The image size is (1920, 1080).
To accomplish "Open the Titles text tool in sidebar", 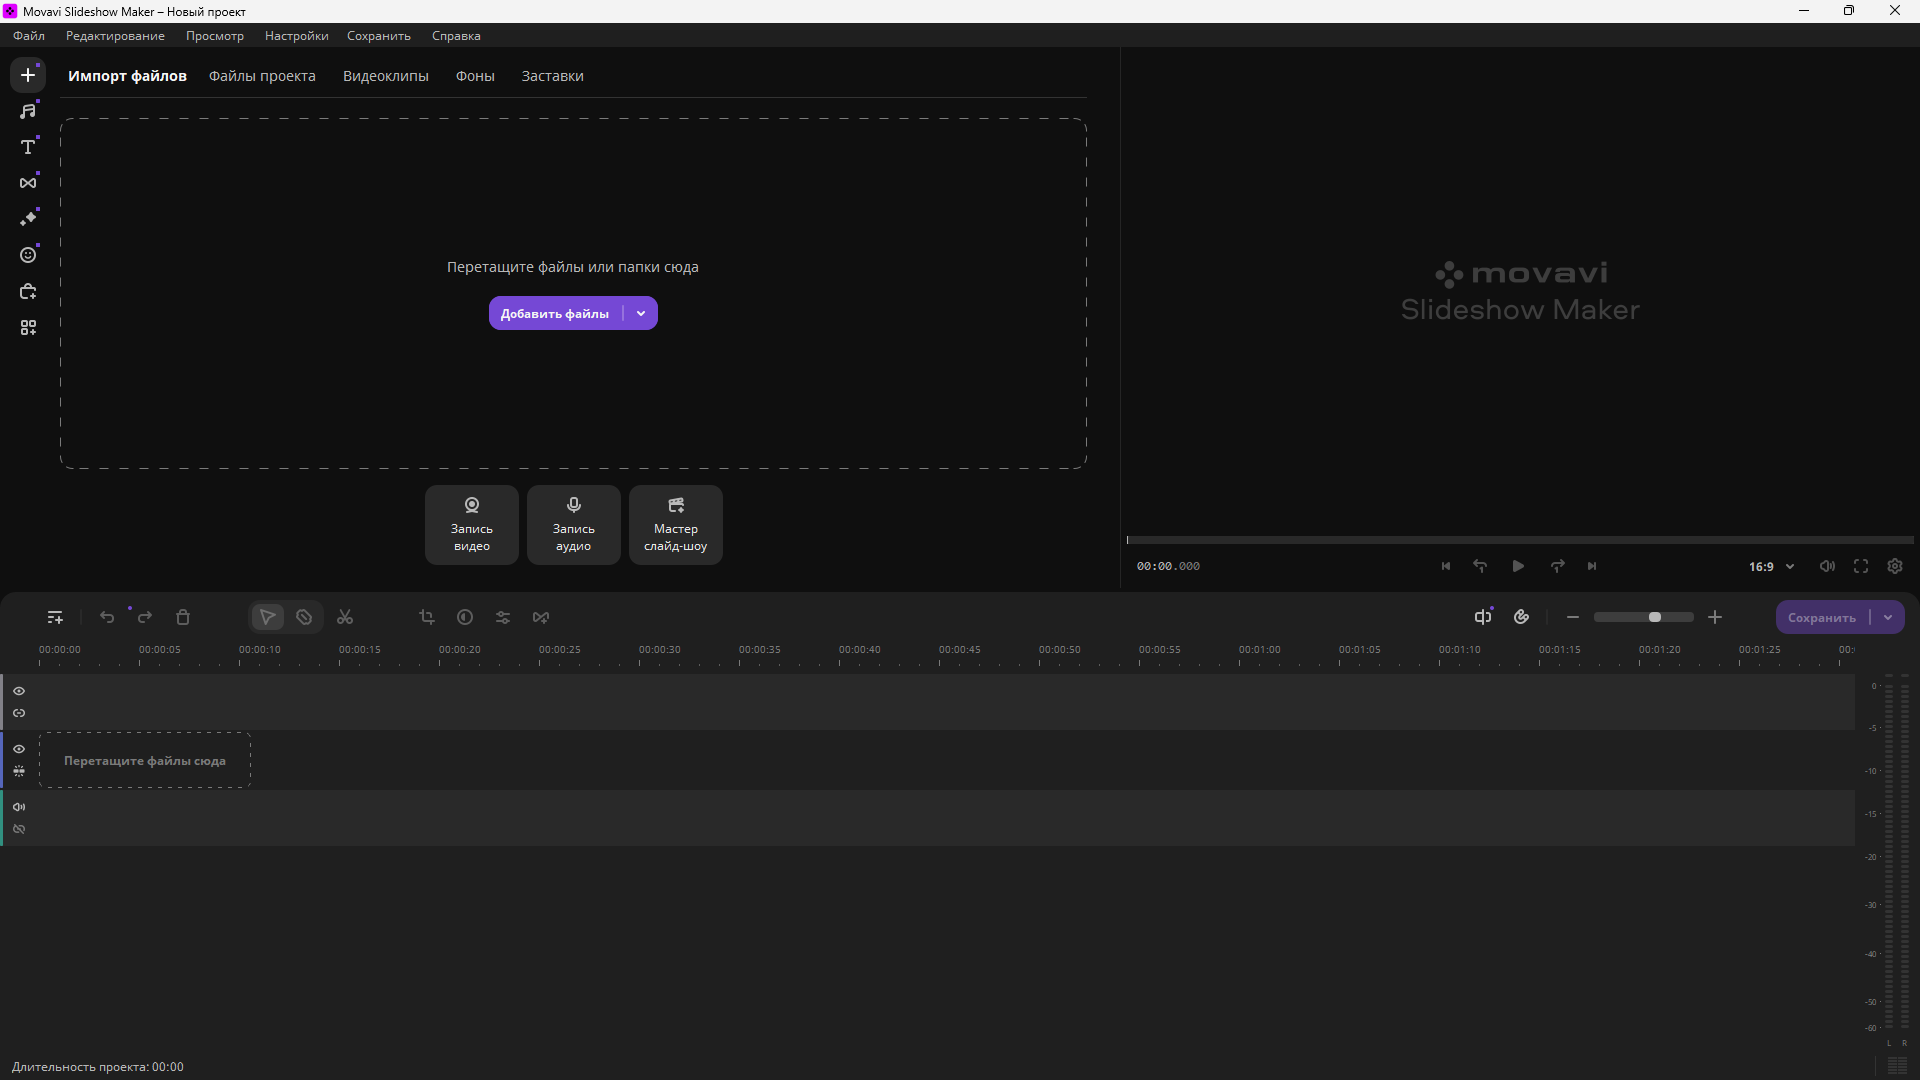I will 28,147.
